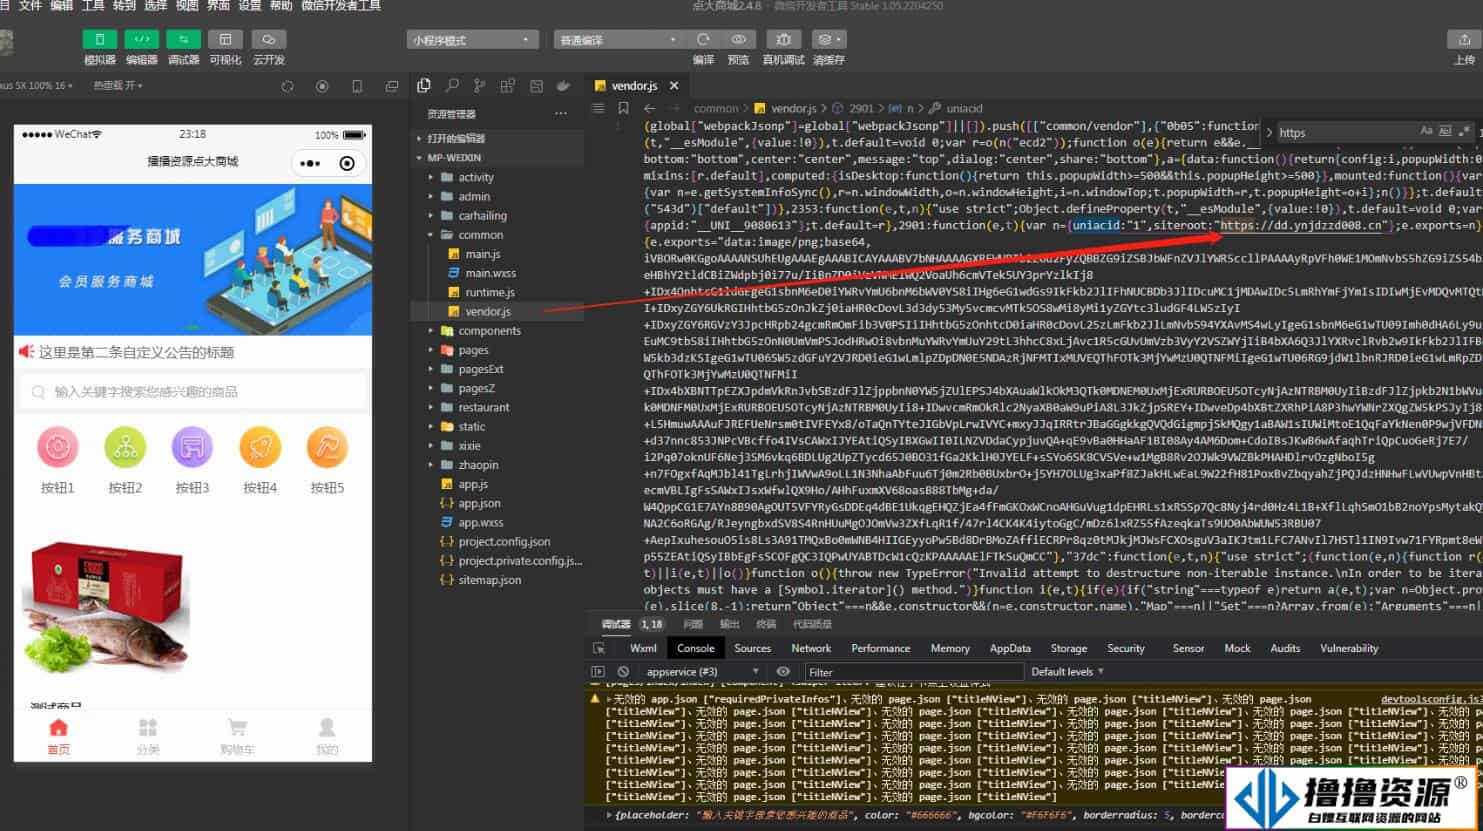Close the vendor.js editor tab

[674, 86]
